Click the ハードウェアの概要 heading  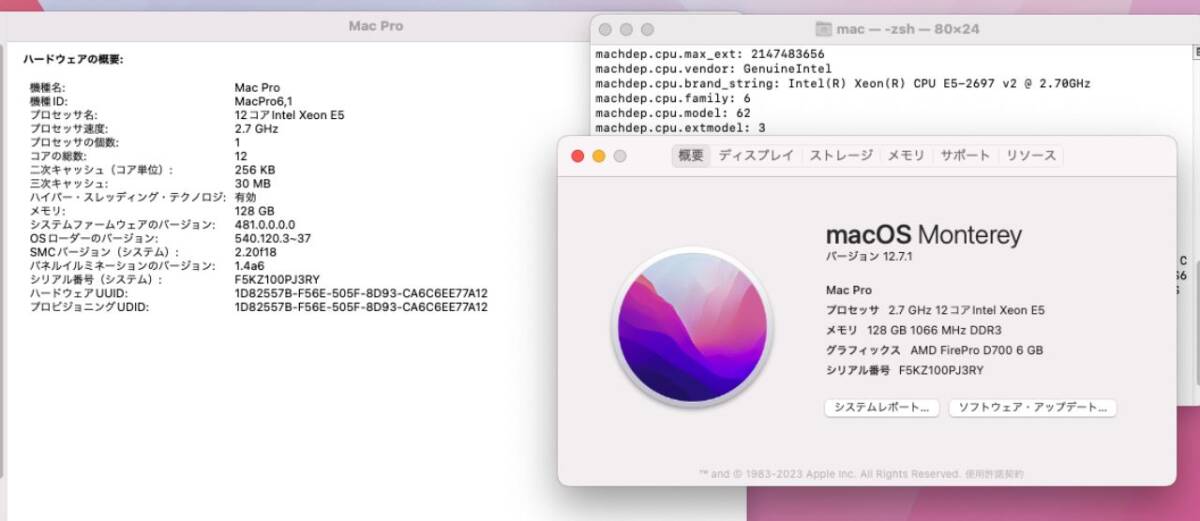[x=74, y=60]
